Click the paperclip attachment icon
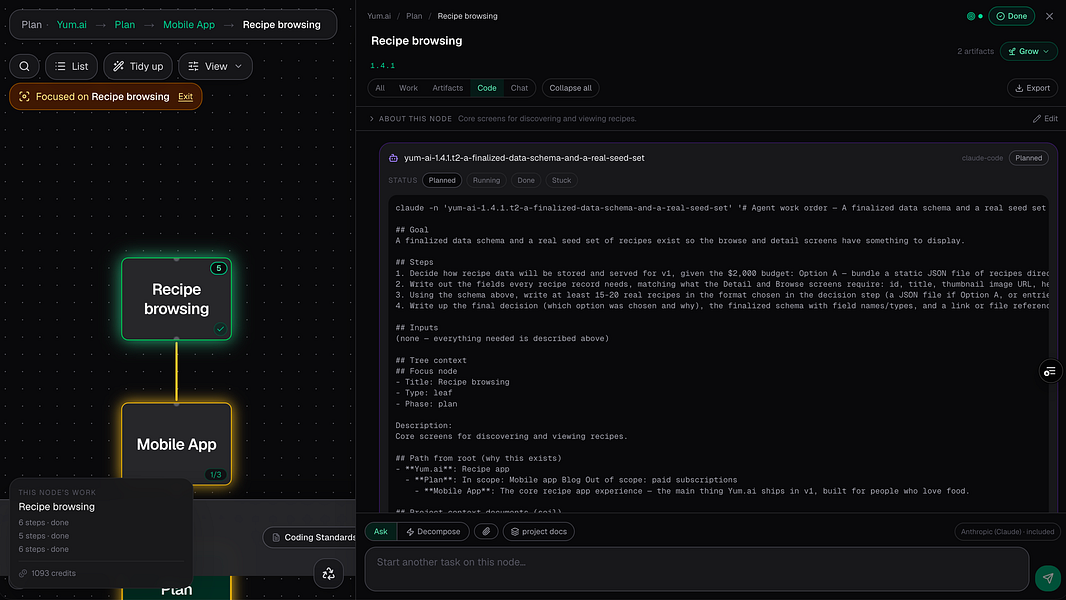 point(486,531)
